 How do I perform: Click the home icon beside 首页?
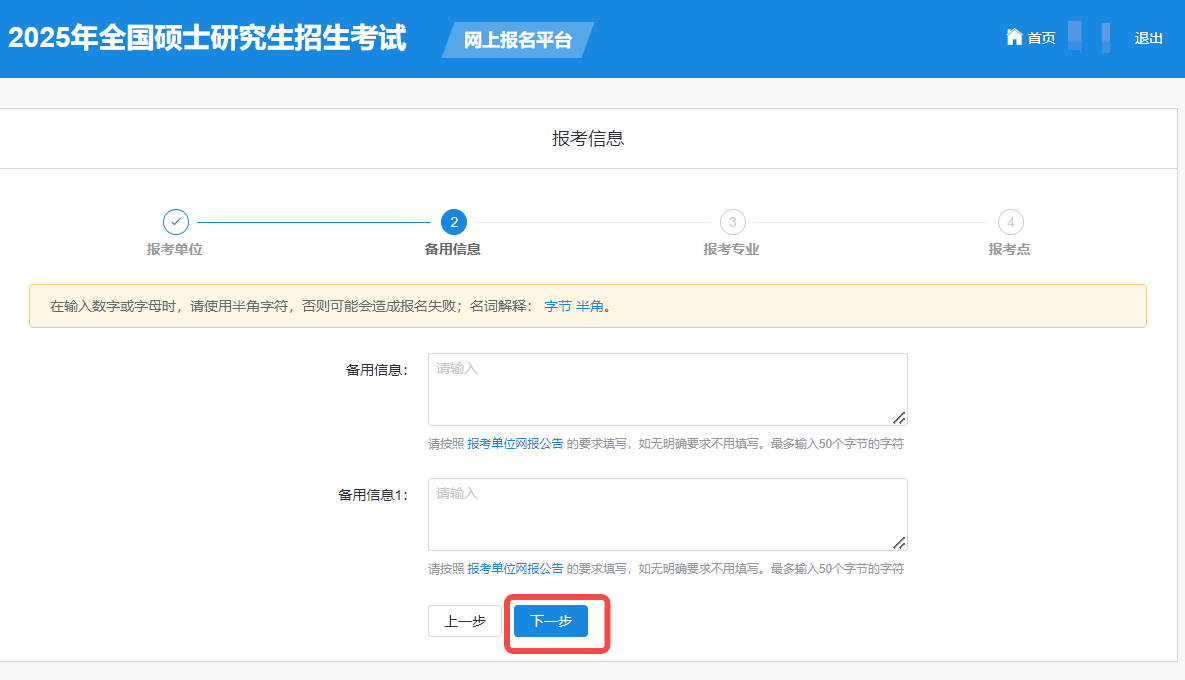coord(1013,37)
